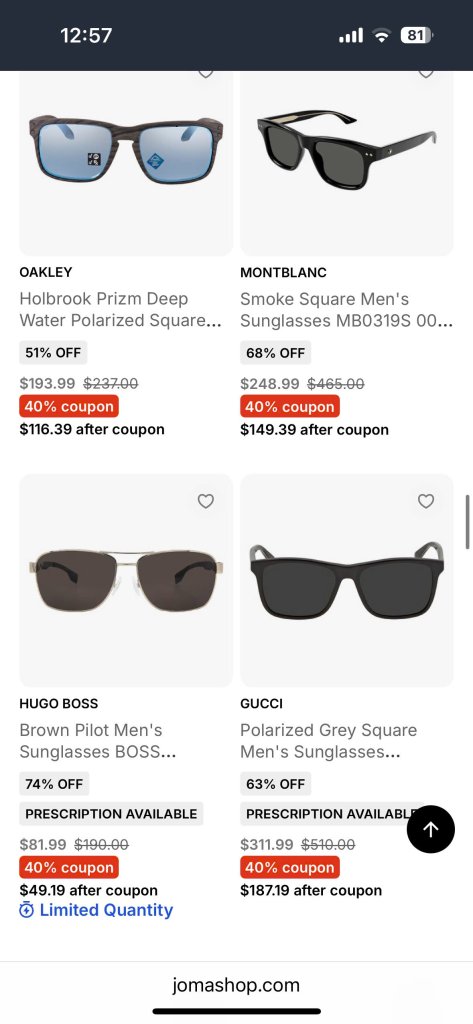The image size is (473, 1024).
Task: Tap the 40% coupon badge under Hugo Boss
Action: pos(69,867)
